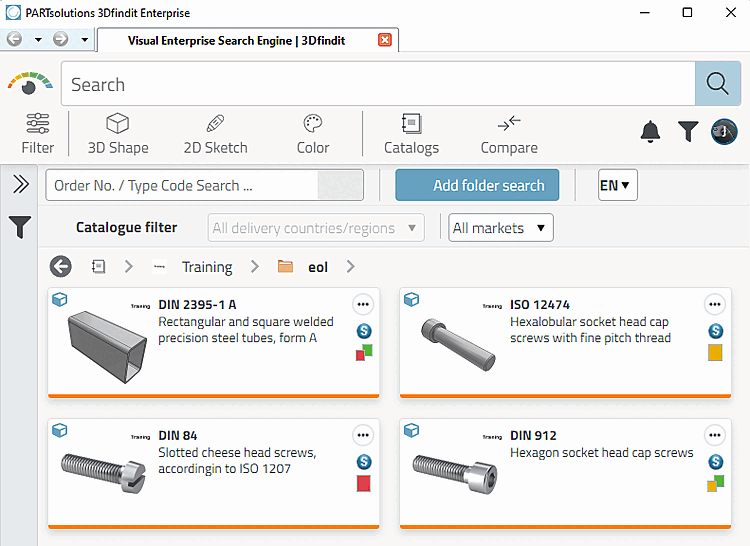
Task: Click the notification bell icon
Action: click(651, 131)
